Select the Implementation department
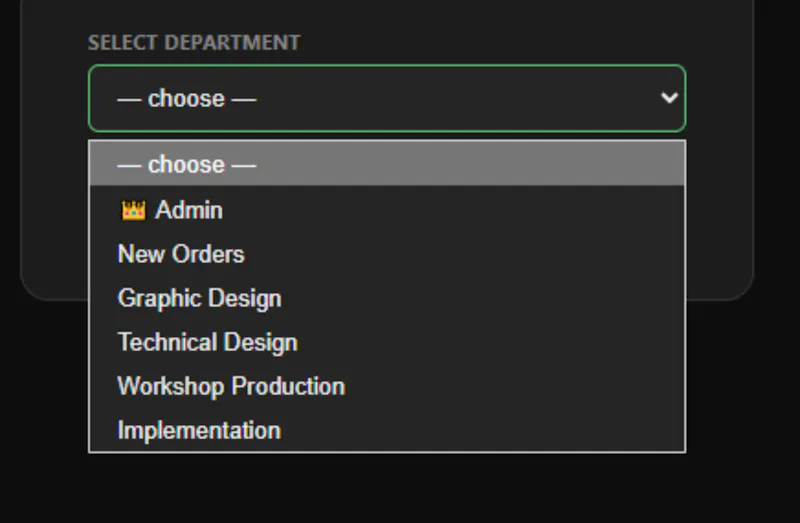This screenshot has height=523, width=800. click(x=387, y=430)
